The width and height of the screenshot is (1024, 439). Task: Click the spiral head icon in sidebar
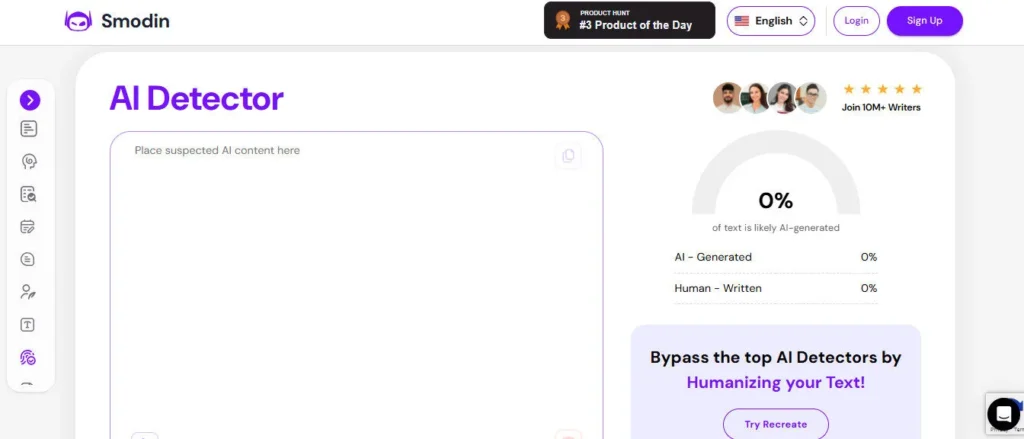point(29,162)
